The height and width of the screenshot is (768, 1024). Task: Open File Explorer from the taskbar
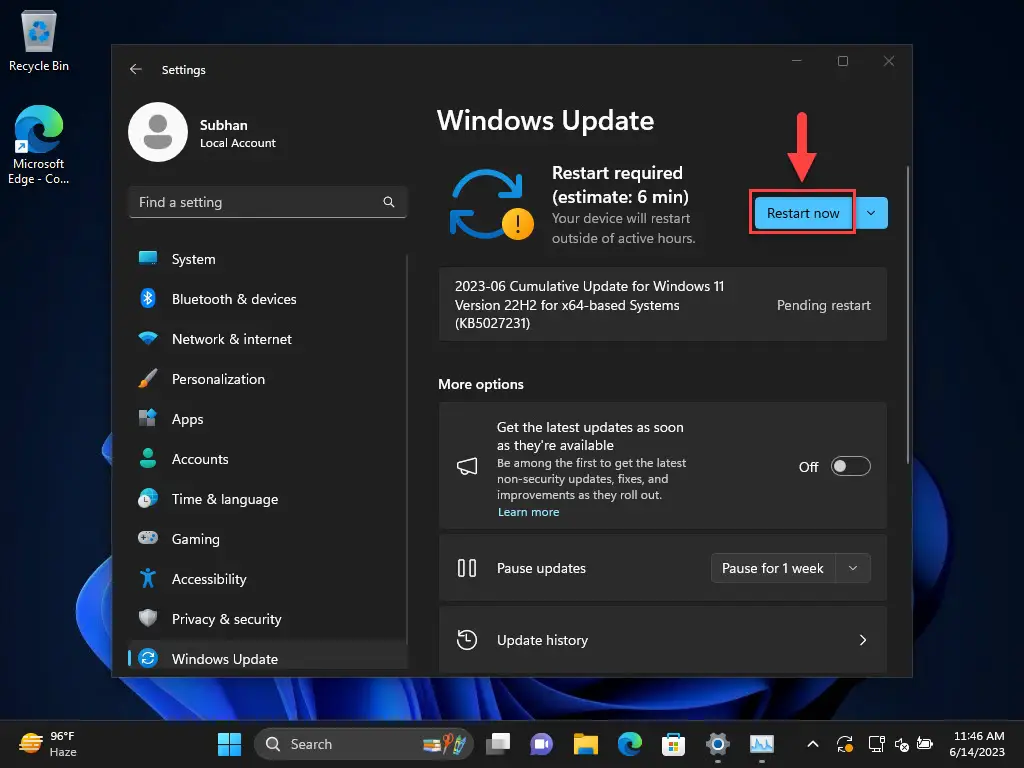pyautogui.click(x=585, y=744)
